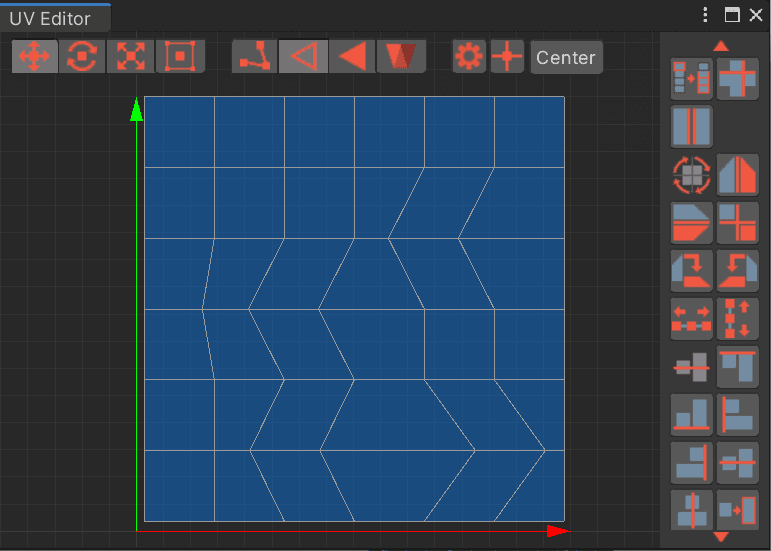The height and width of the screenshot is (551, 771).
Task: Click the stacked gray and red trapezoids icon
Action: (691, 223)
